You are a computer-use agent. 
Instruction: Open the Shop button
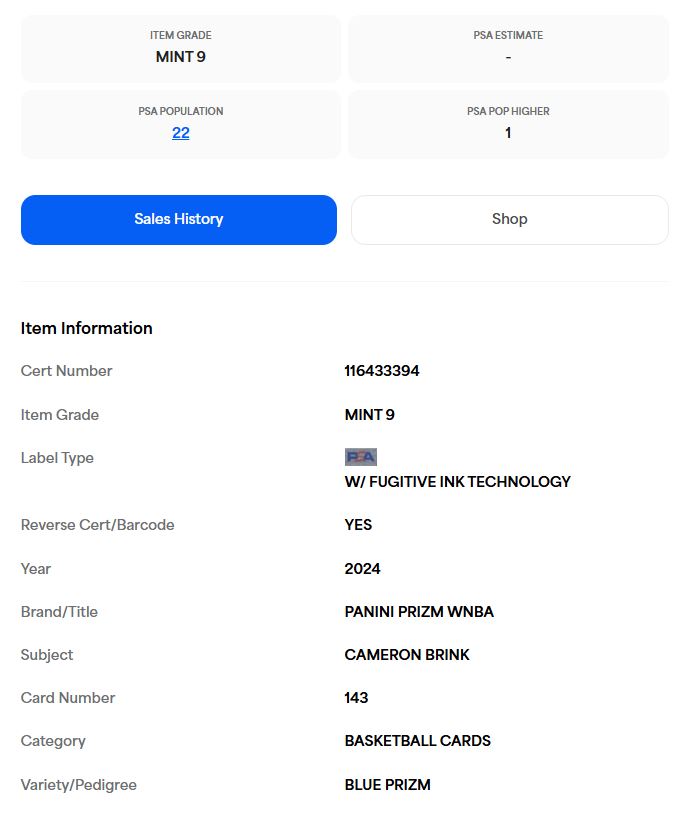(510, 220)
